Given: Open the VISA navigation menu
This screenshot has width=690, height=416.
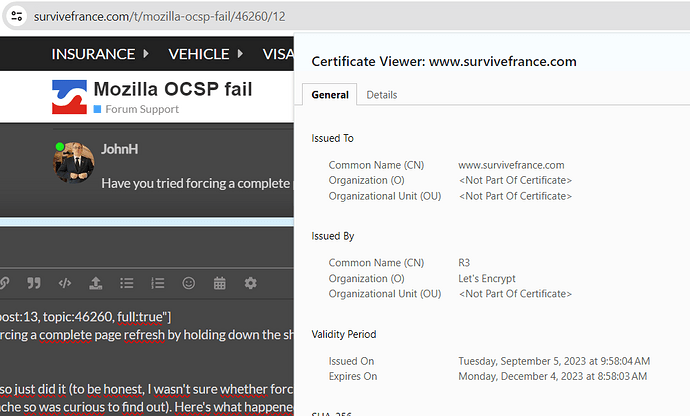Looking at the screenshot, I should click(x=278, y=54).
